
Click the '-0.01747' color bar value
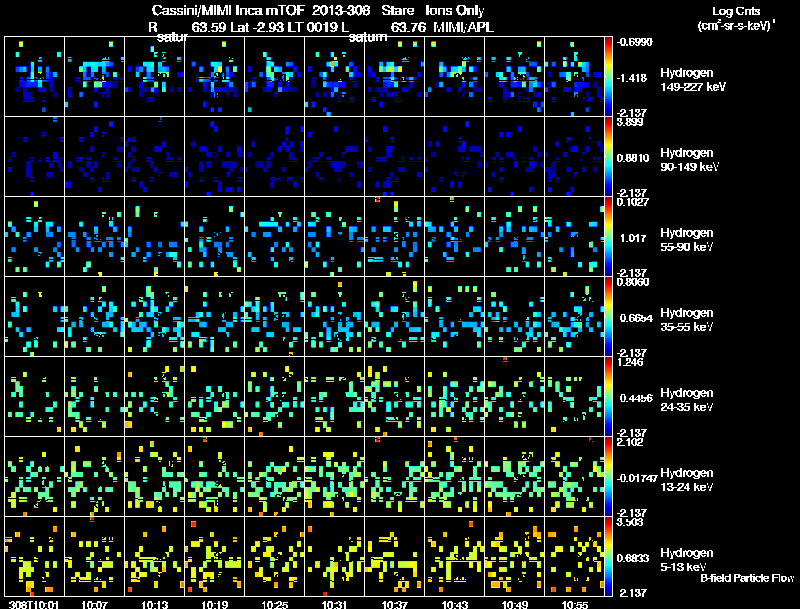coord(637,478)
